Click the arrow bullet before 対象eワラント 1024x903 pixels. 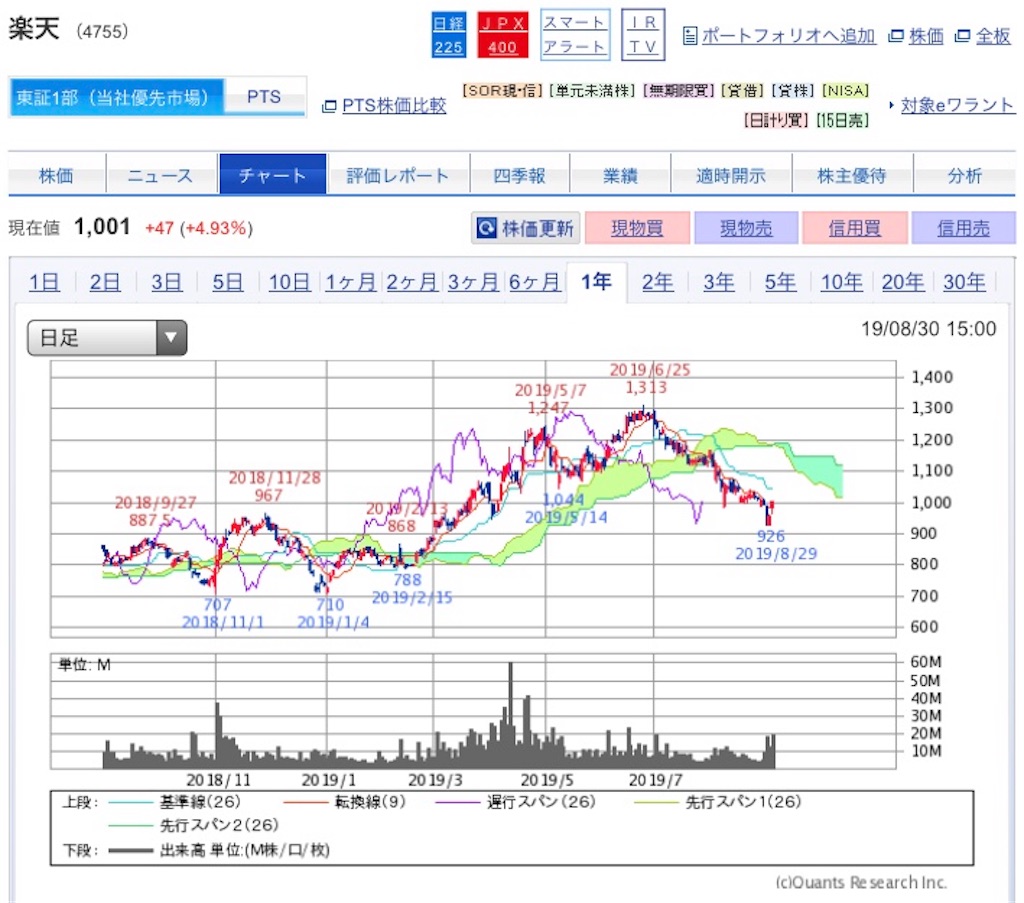coord(891,105)
